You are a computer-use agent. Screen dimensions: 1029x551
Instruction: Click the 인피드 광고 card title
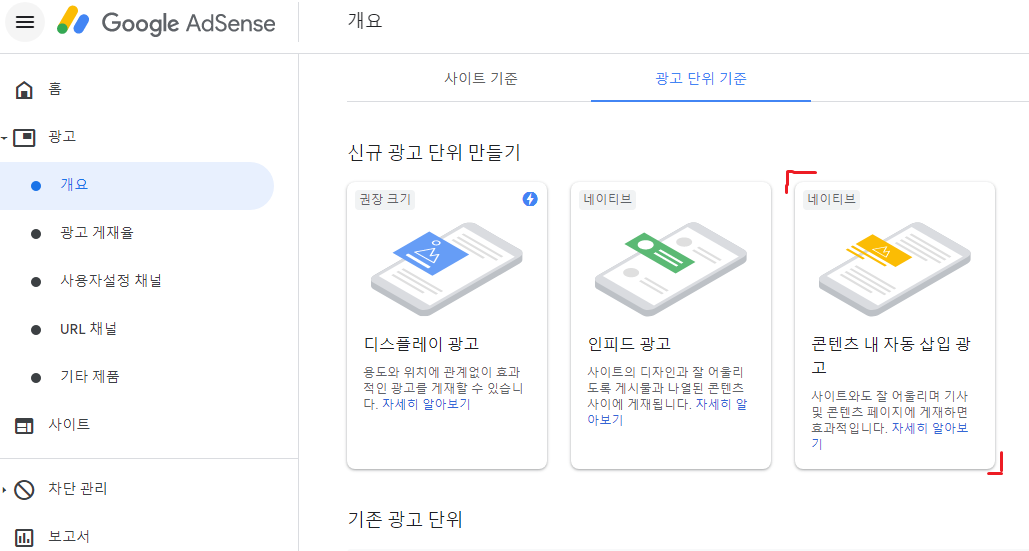[x=629, y=344]
